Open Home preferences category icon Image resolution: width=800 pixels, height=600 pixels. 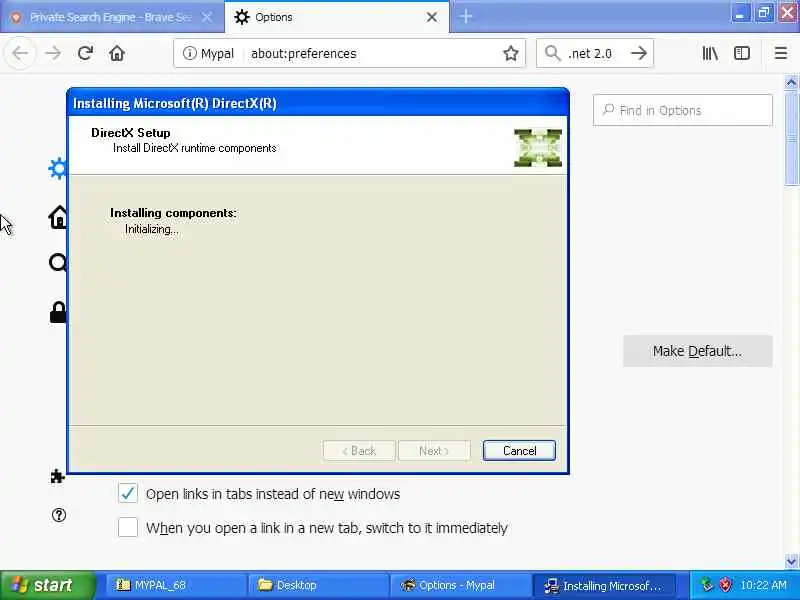(x=58, y=217)
